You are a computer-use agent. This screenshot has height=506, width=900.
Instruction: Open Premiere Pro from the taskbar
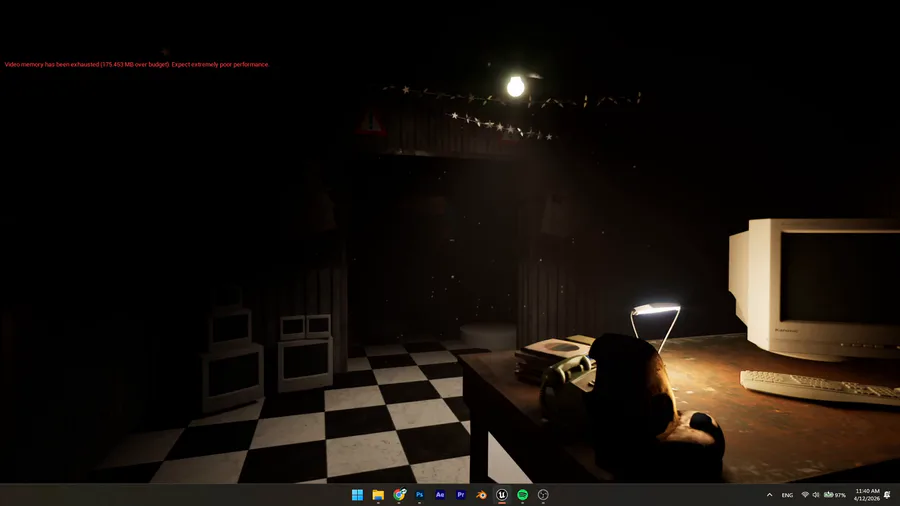[461, 495]
